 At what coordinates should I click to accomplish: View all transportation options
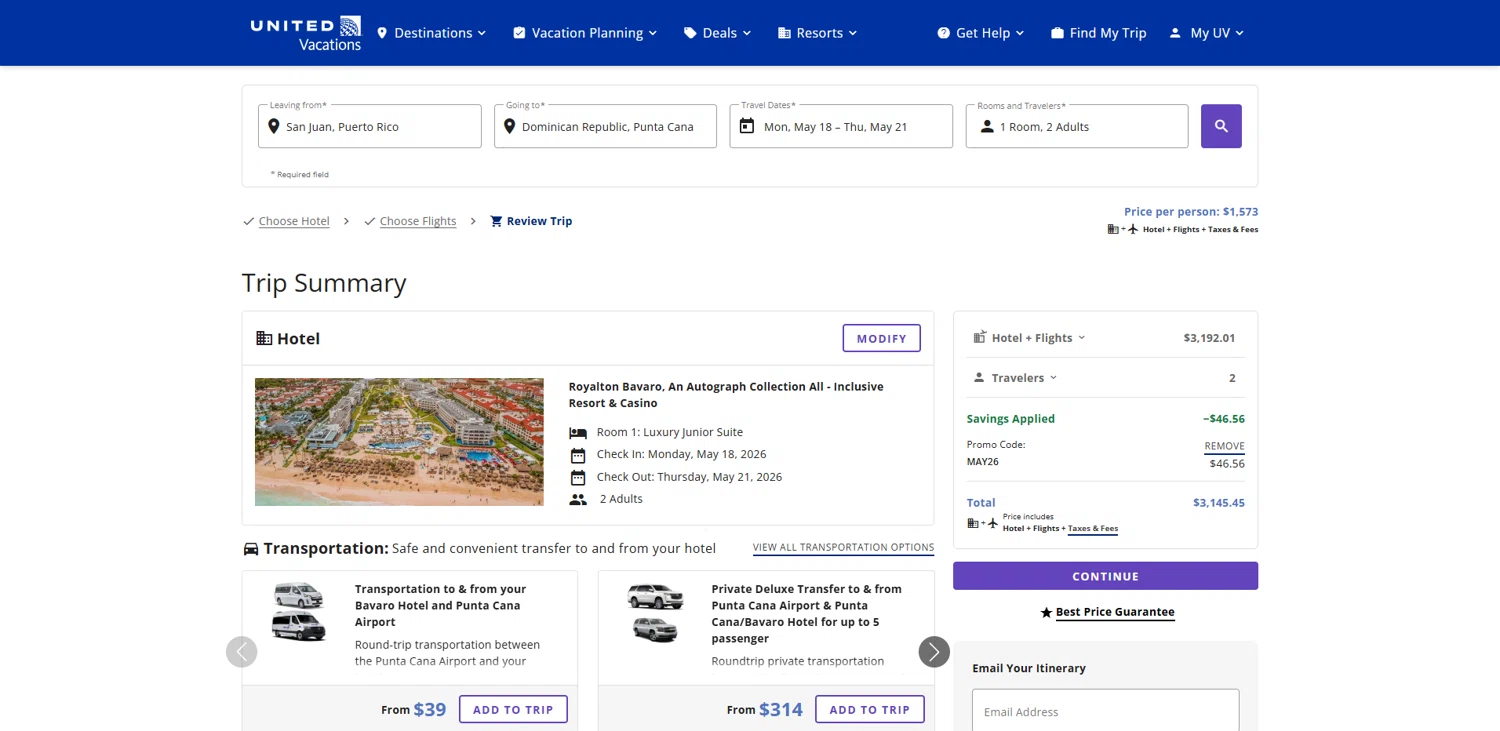843,547
